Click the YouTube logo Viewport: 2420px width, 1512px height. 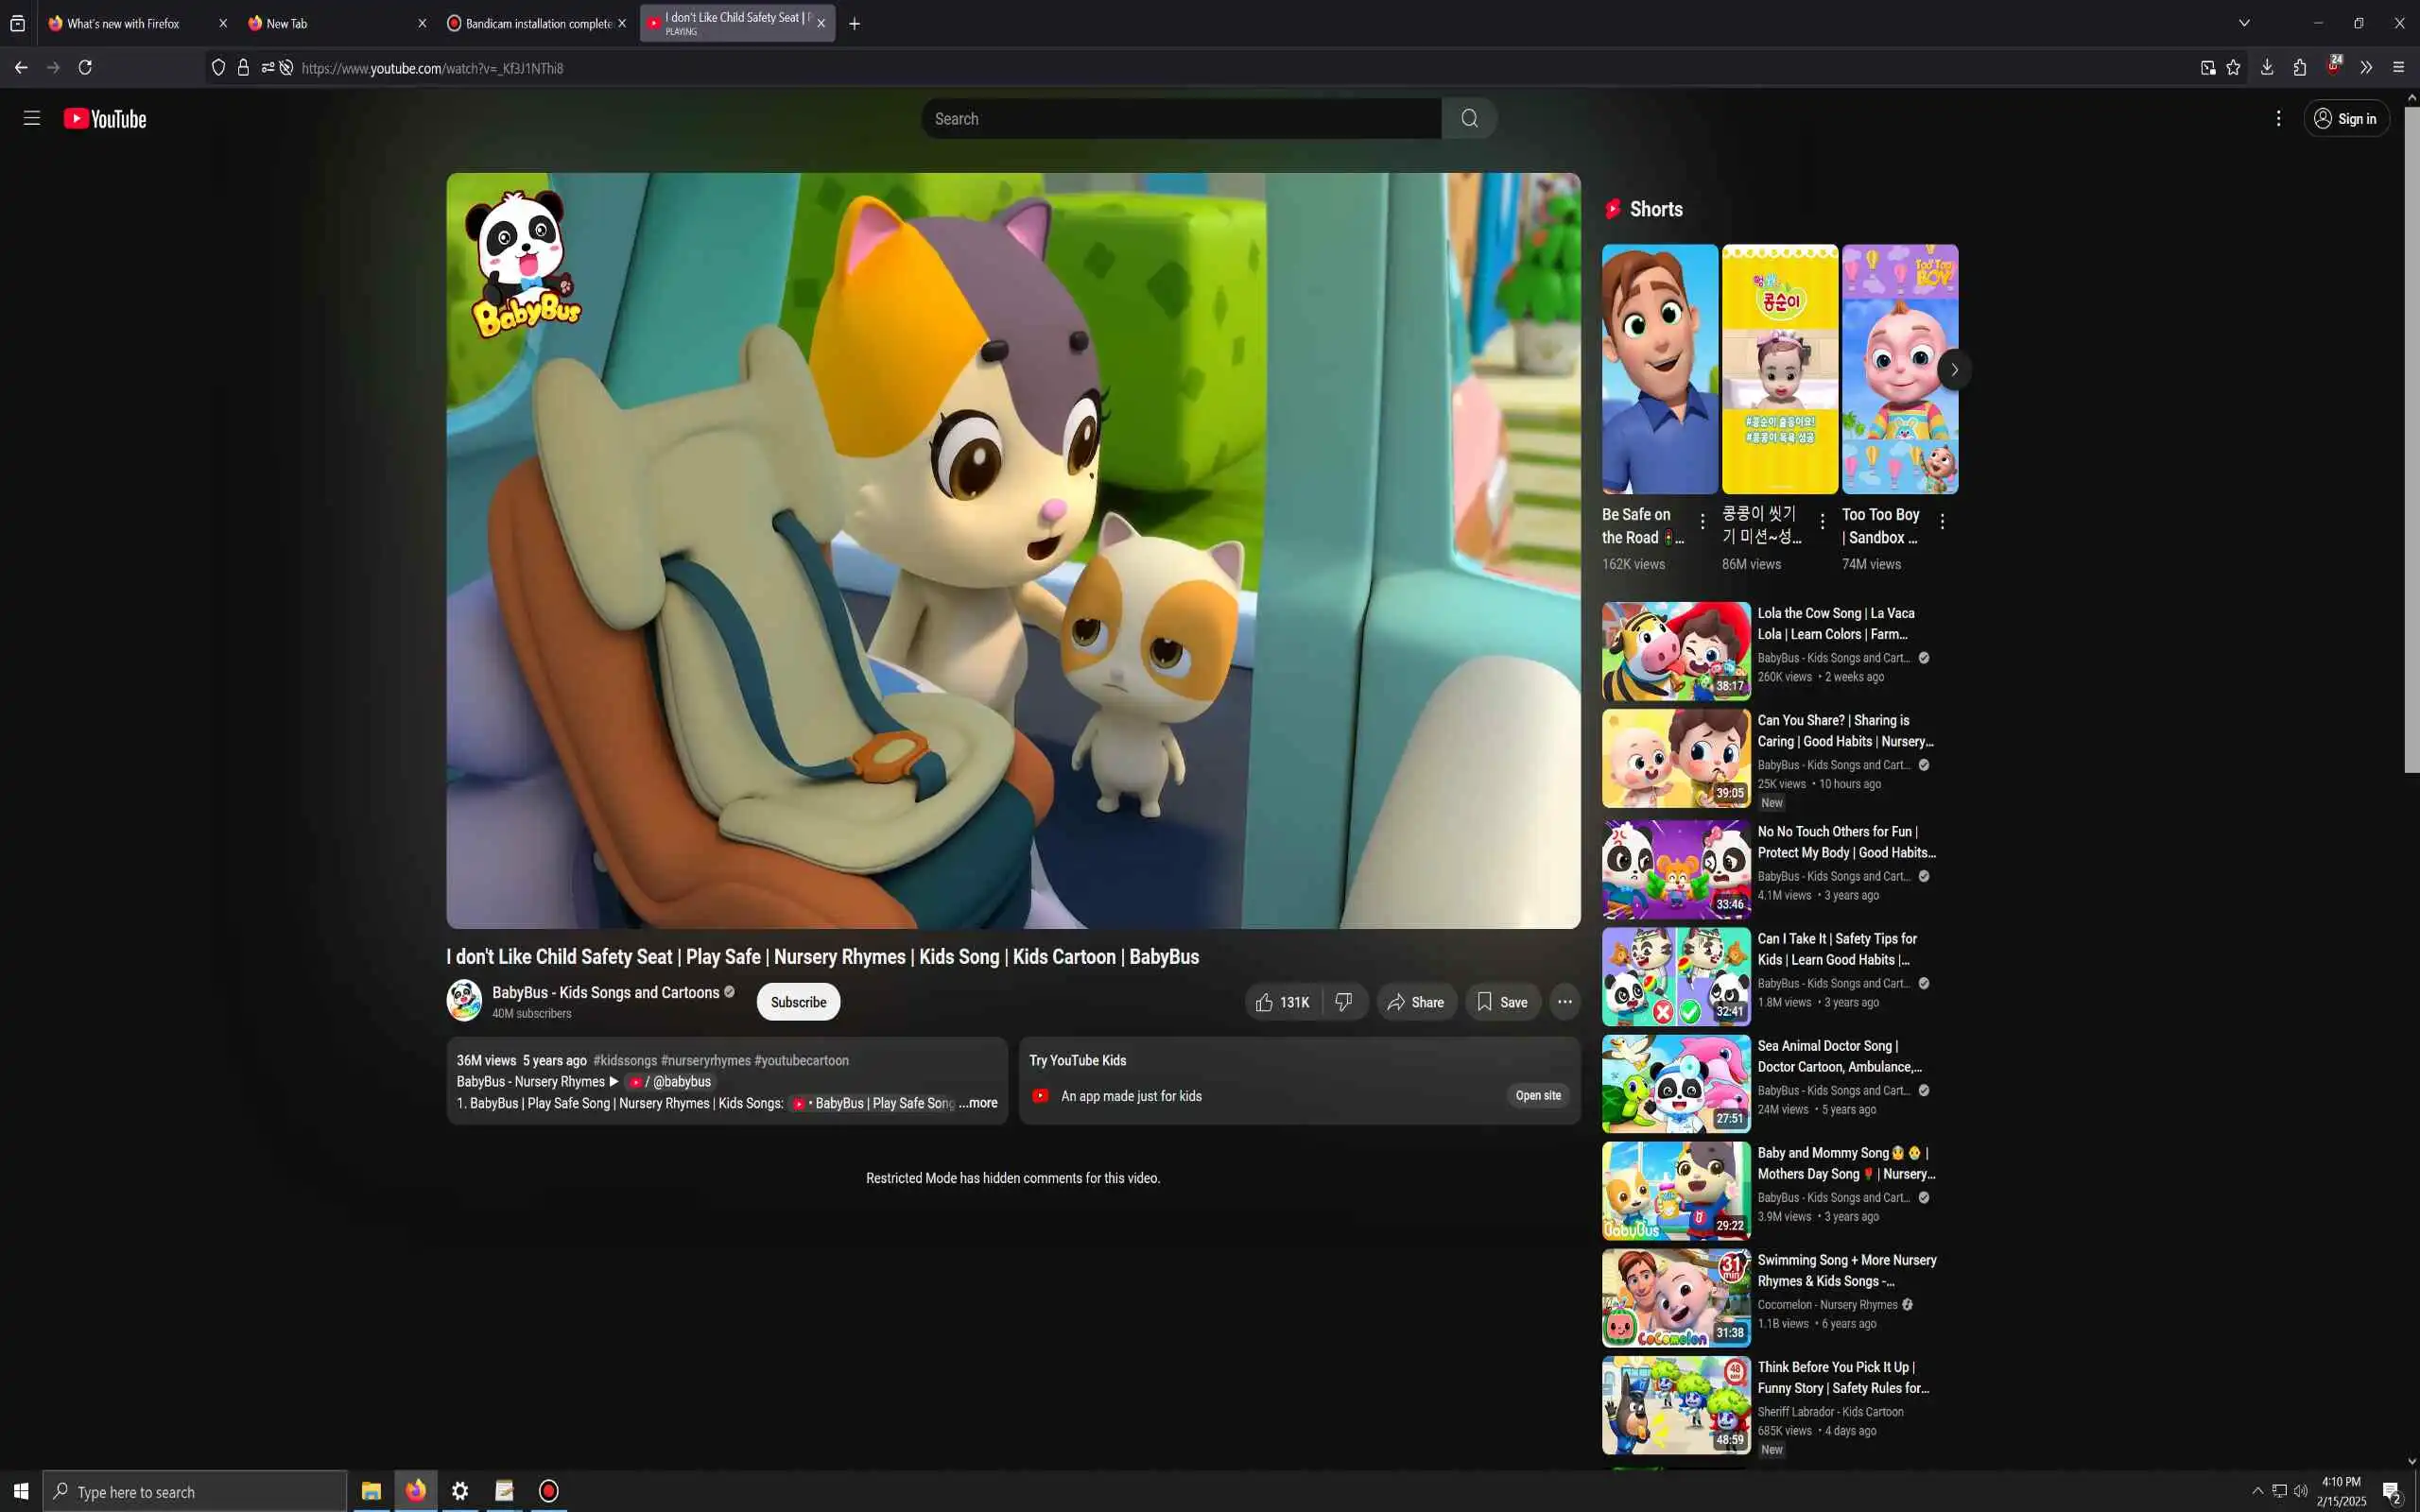click(x=105, y=119)
